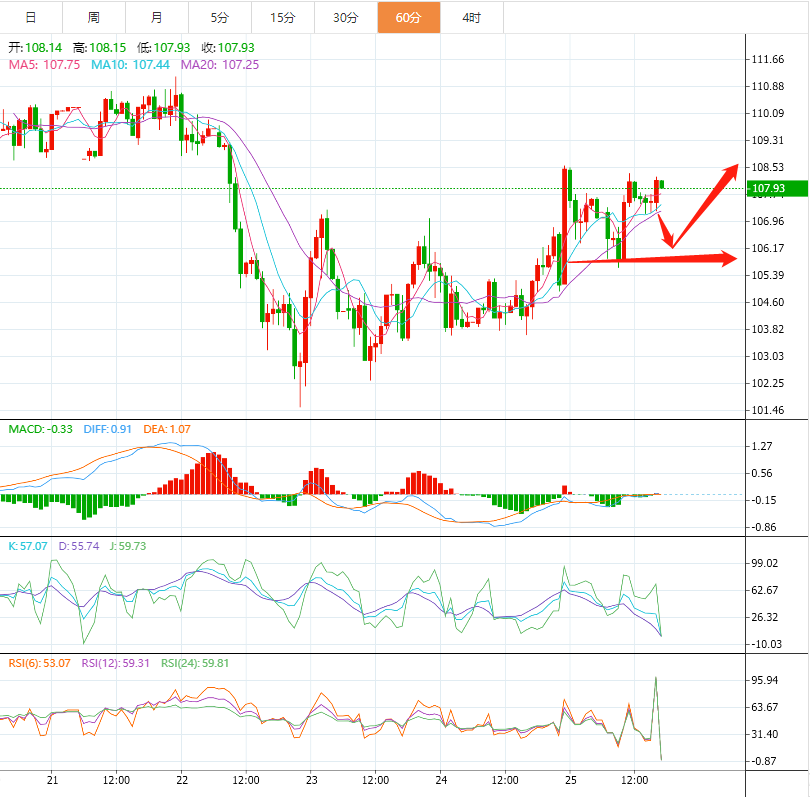Switch to the 日 daily timeframe tab
The height and width of the screenshot is (797, 810).
click(31, 18)
